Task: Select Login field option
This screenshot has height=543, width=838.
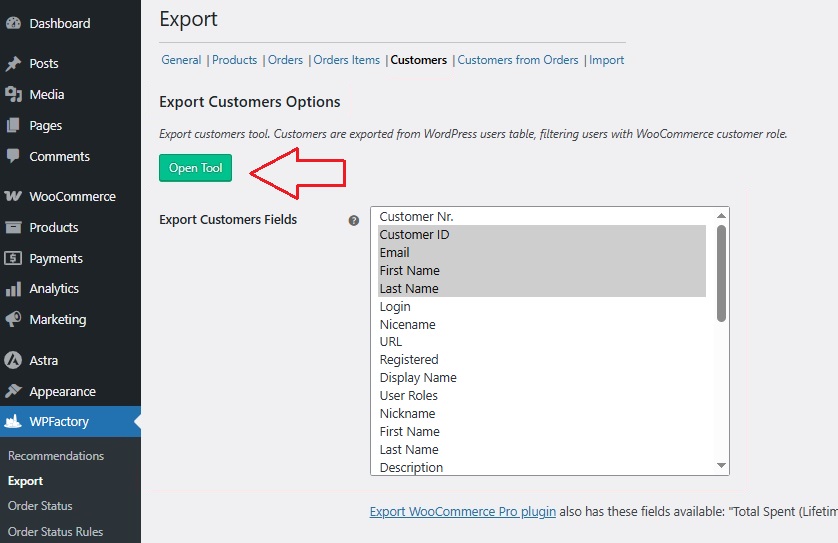Action: point(542,306)
